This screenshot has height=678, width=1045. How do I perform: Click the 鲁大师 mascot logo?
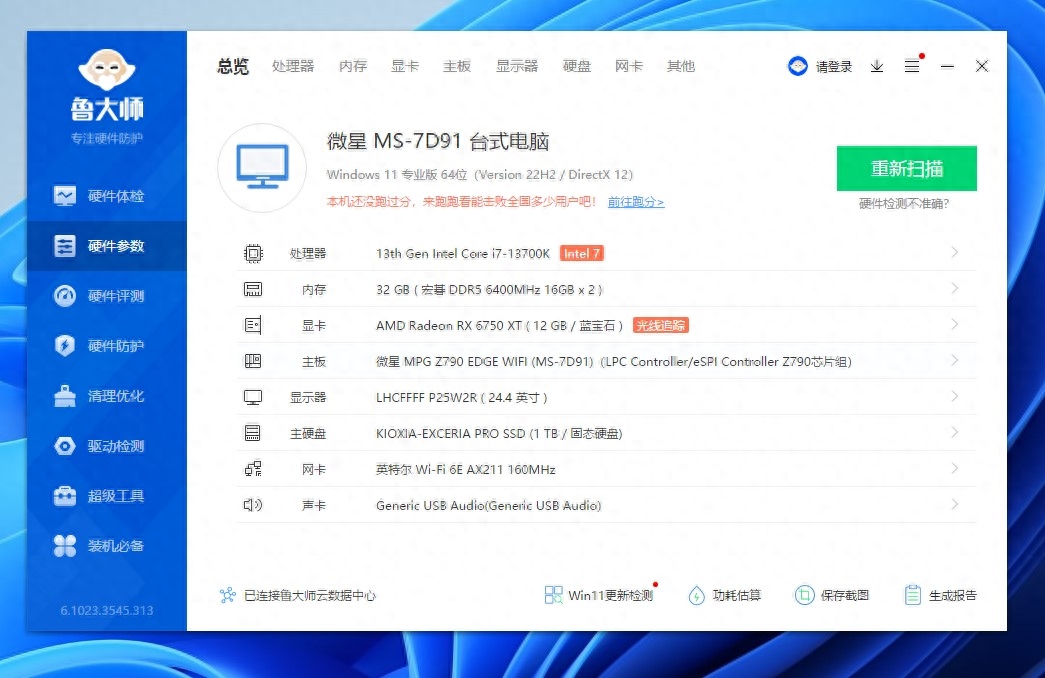click(x=107, y=70)
